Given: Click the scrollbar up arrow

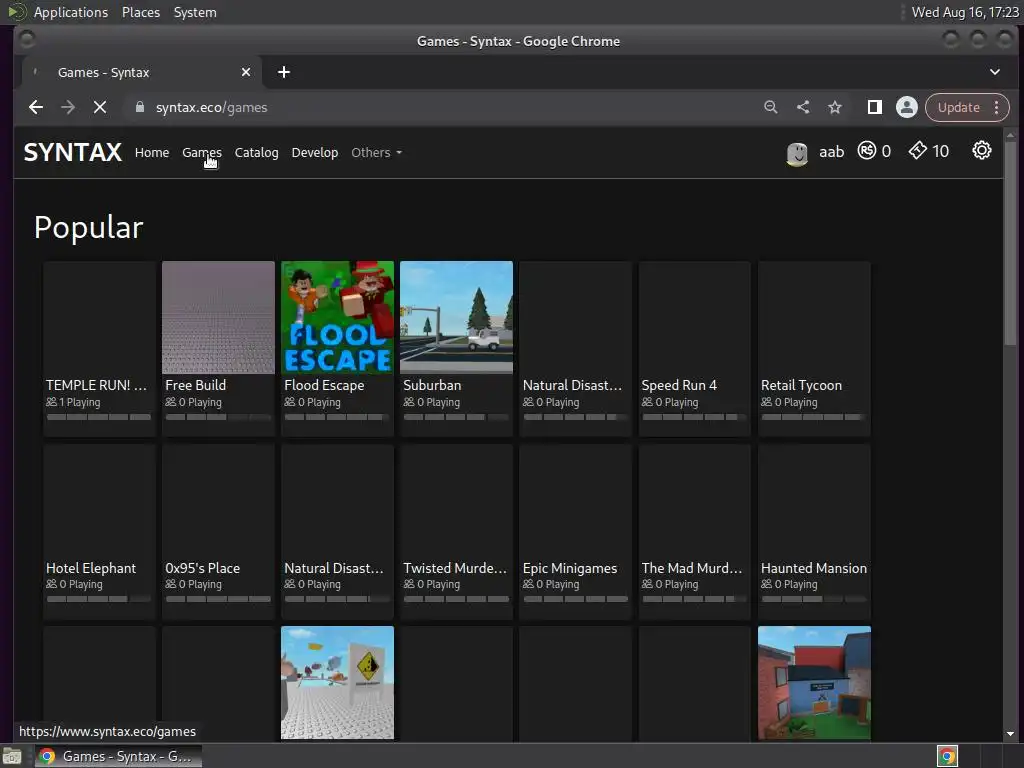Looking at the screenshot, I should coord(1010,135).
